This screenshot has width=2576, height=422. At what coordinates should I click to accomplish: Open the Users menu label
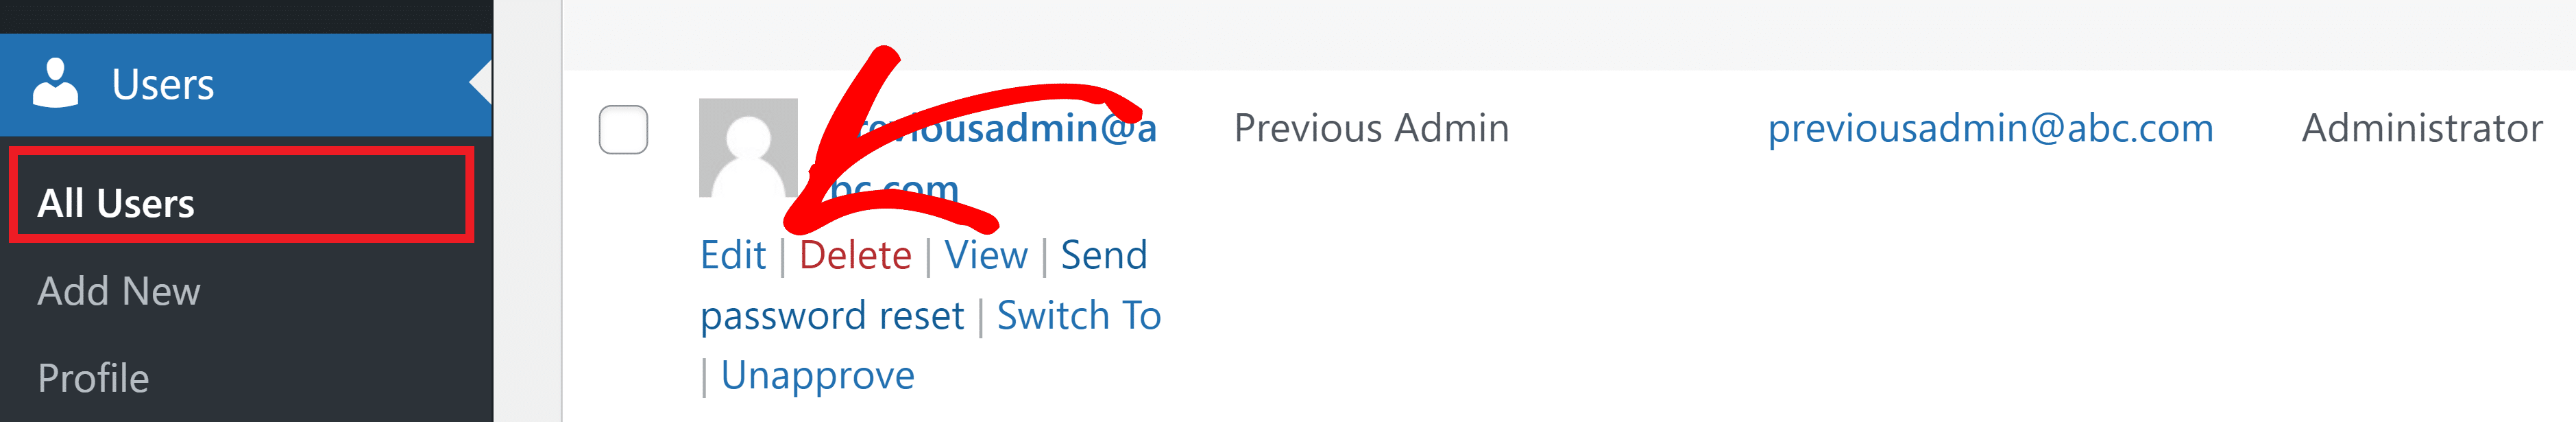162,85
